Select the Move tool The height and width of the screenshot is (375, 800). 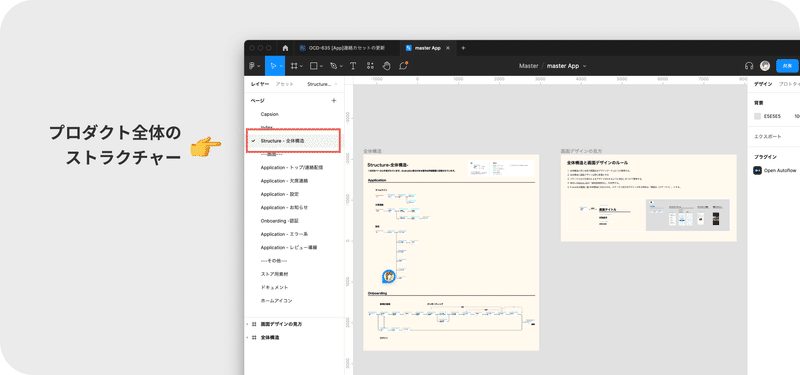(273, 66)
